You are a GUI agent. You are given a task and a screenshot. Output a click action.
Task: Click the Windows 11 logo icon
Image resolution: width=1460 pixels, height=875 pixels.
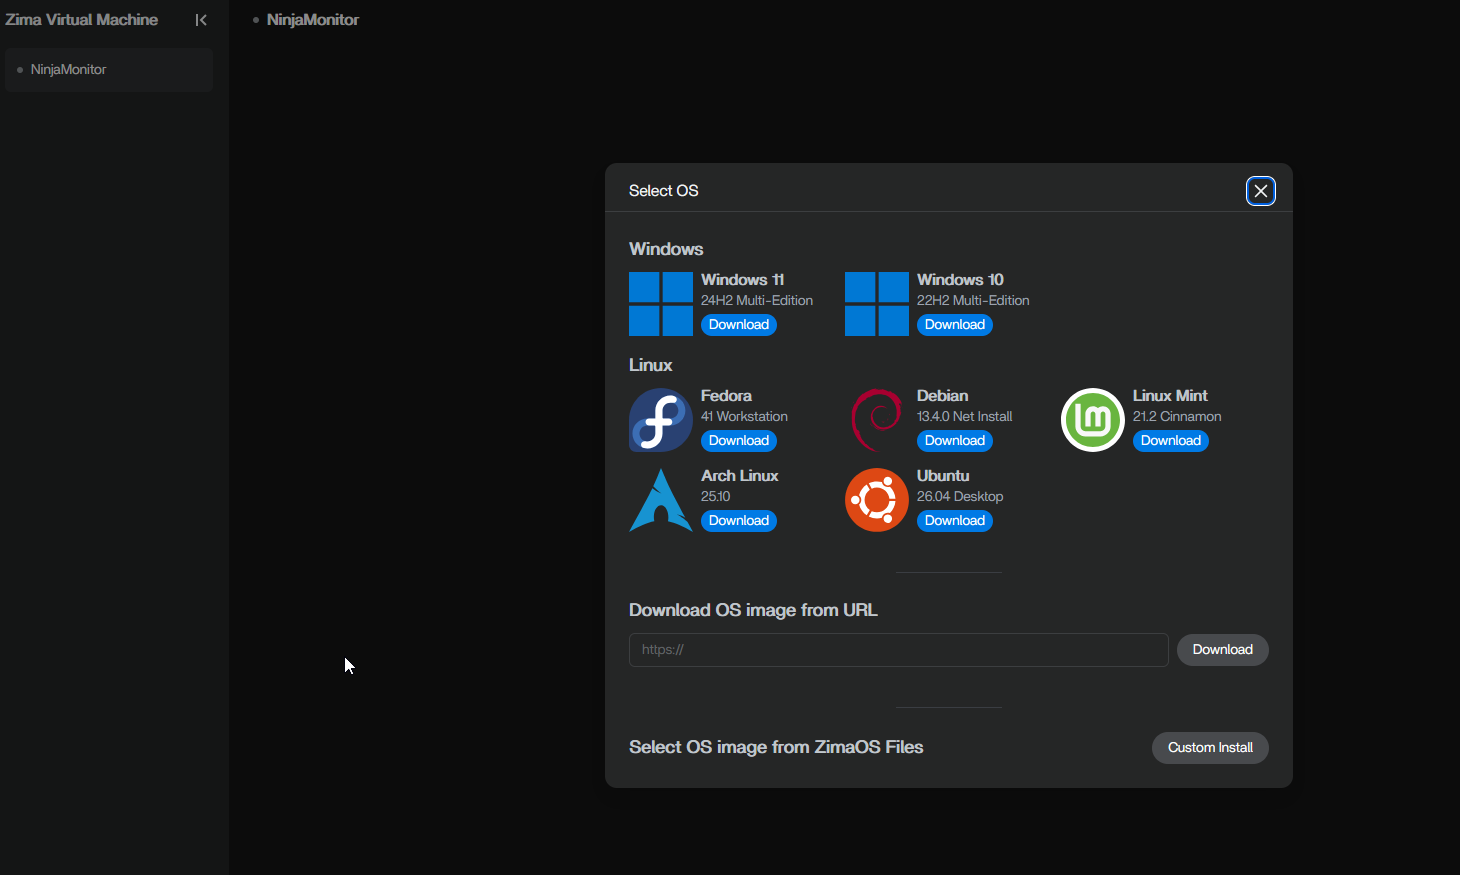(x=661, y=304)
